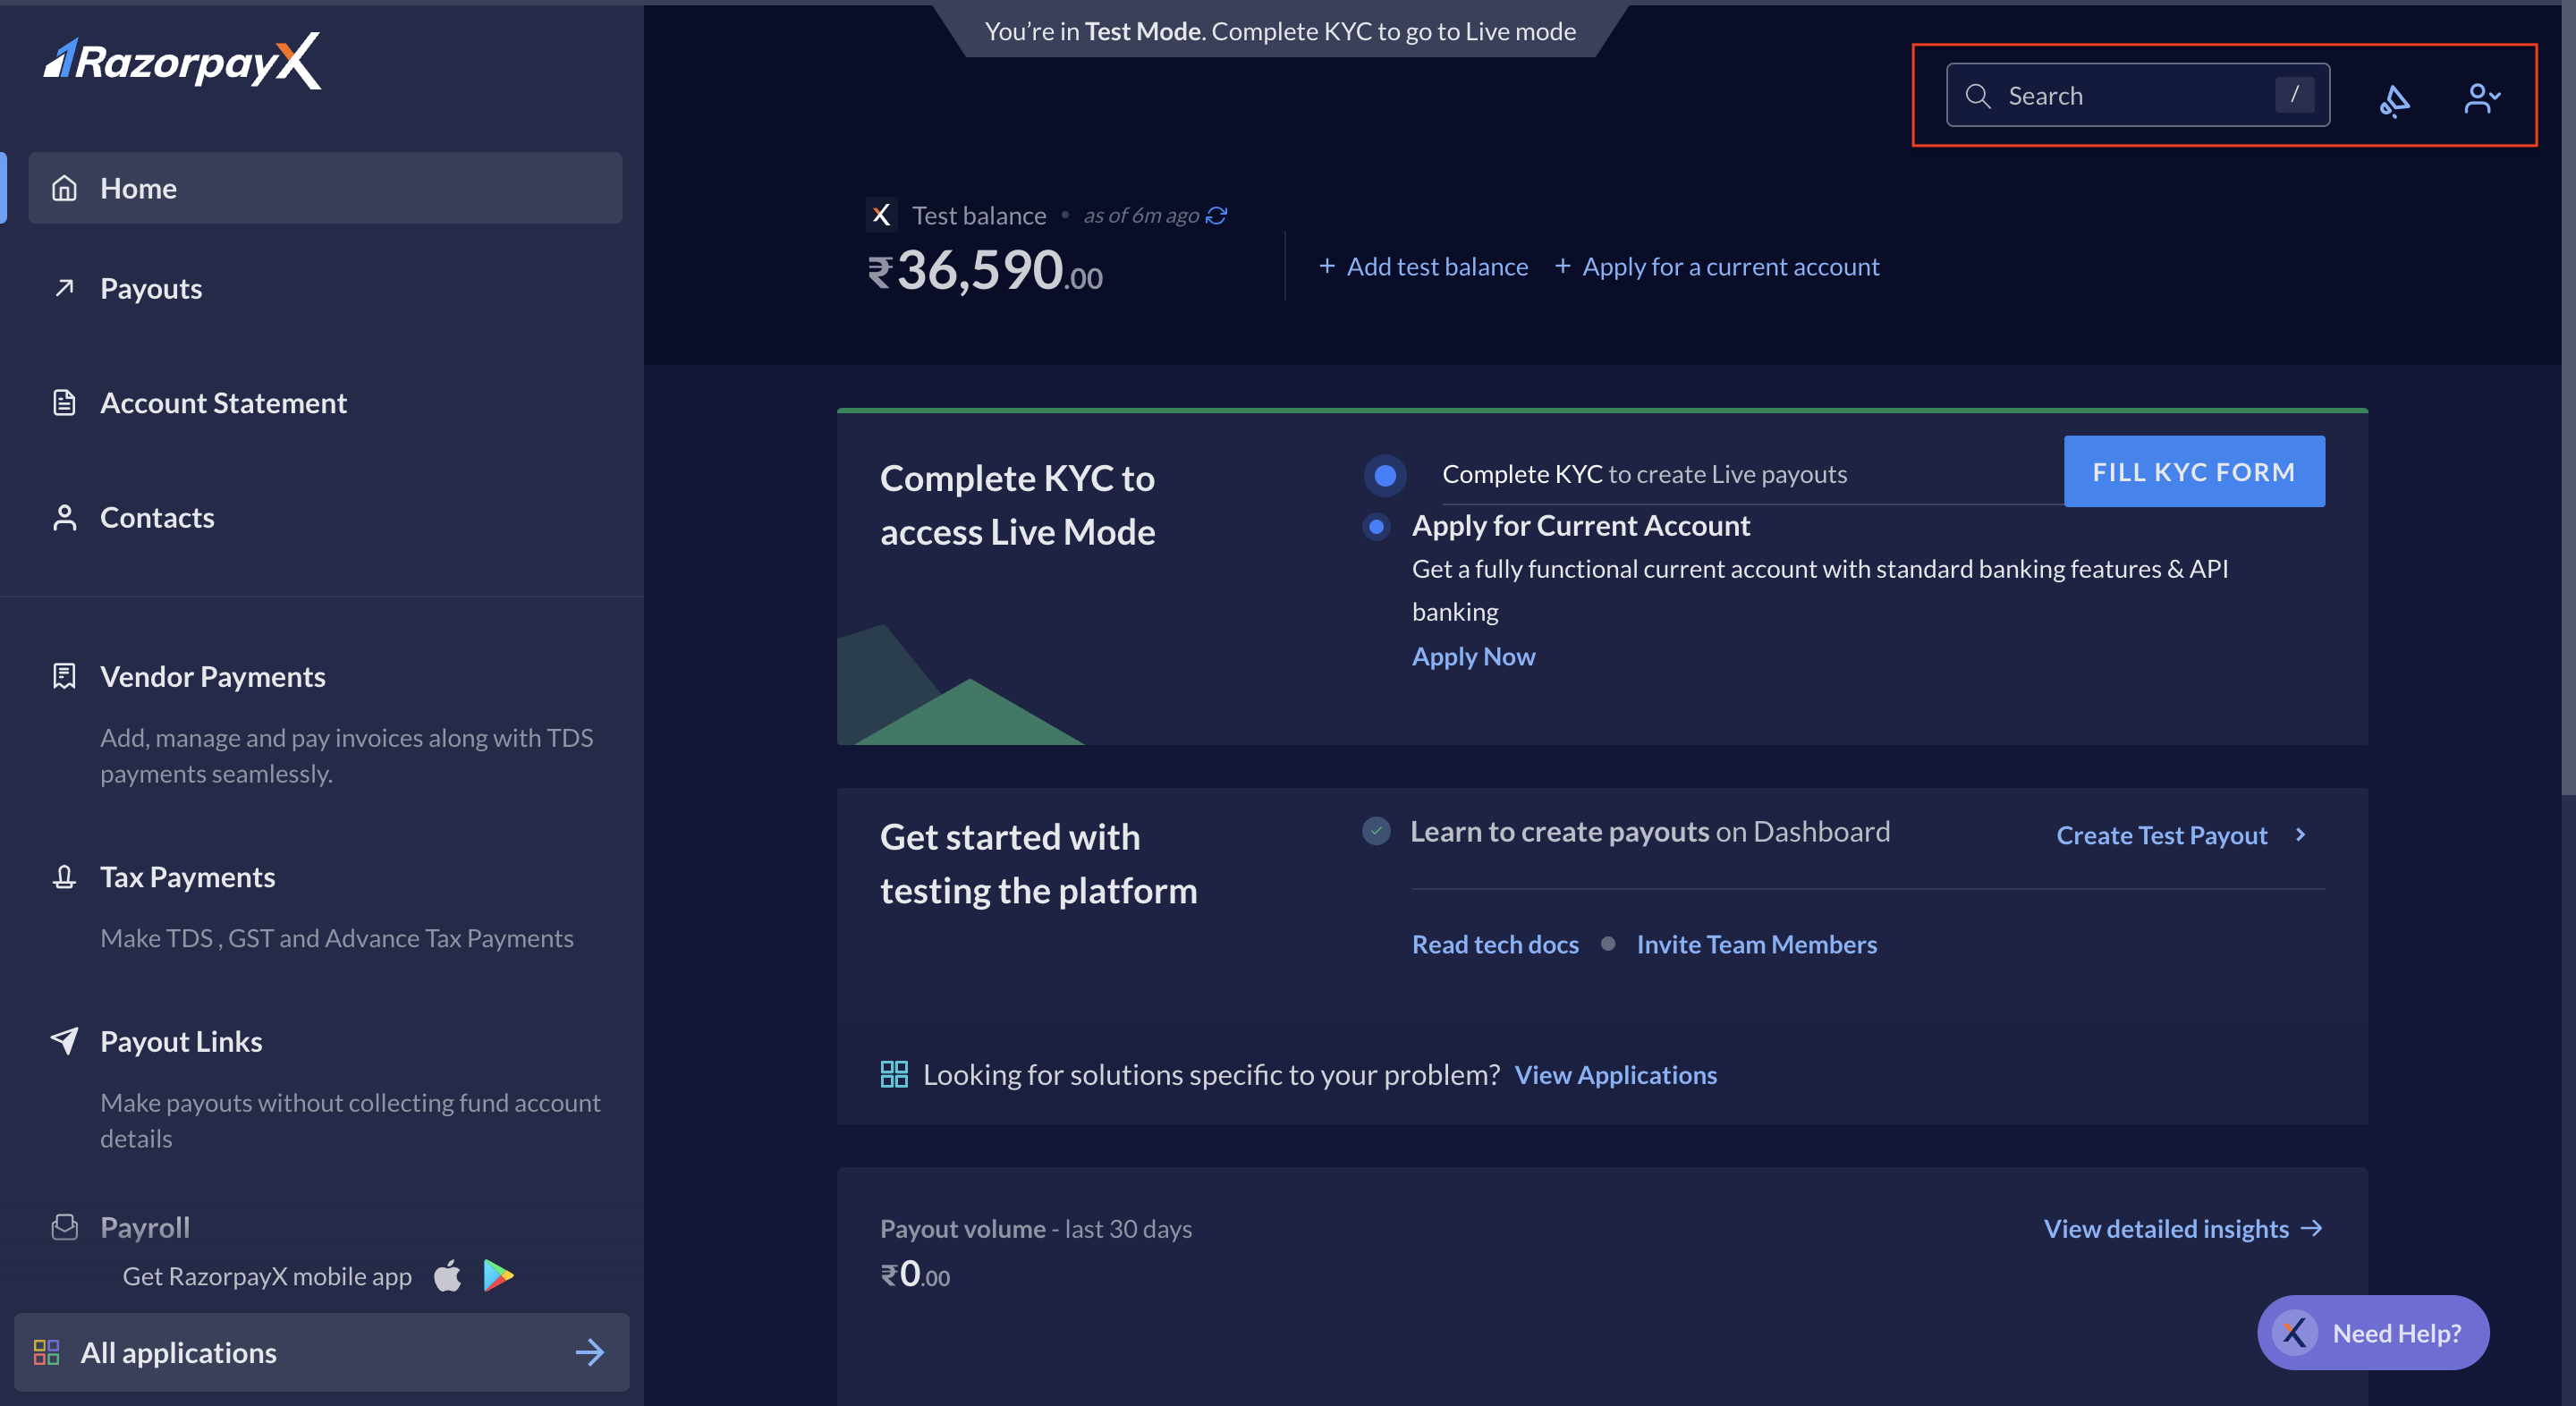Open Payroll in the sidebar

[144, 1227]
